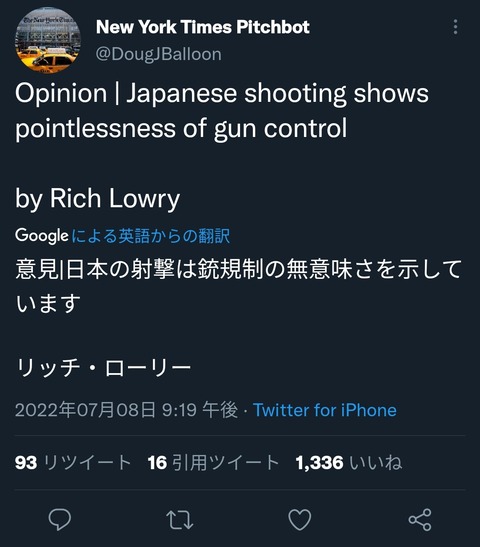
Task: Toggle the による英語からの翻訳 translation link
Action: [x=151, y=236]
